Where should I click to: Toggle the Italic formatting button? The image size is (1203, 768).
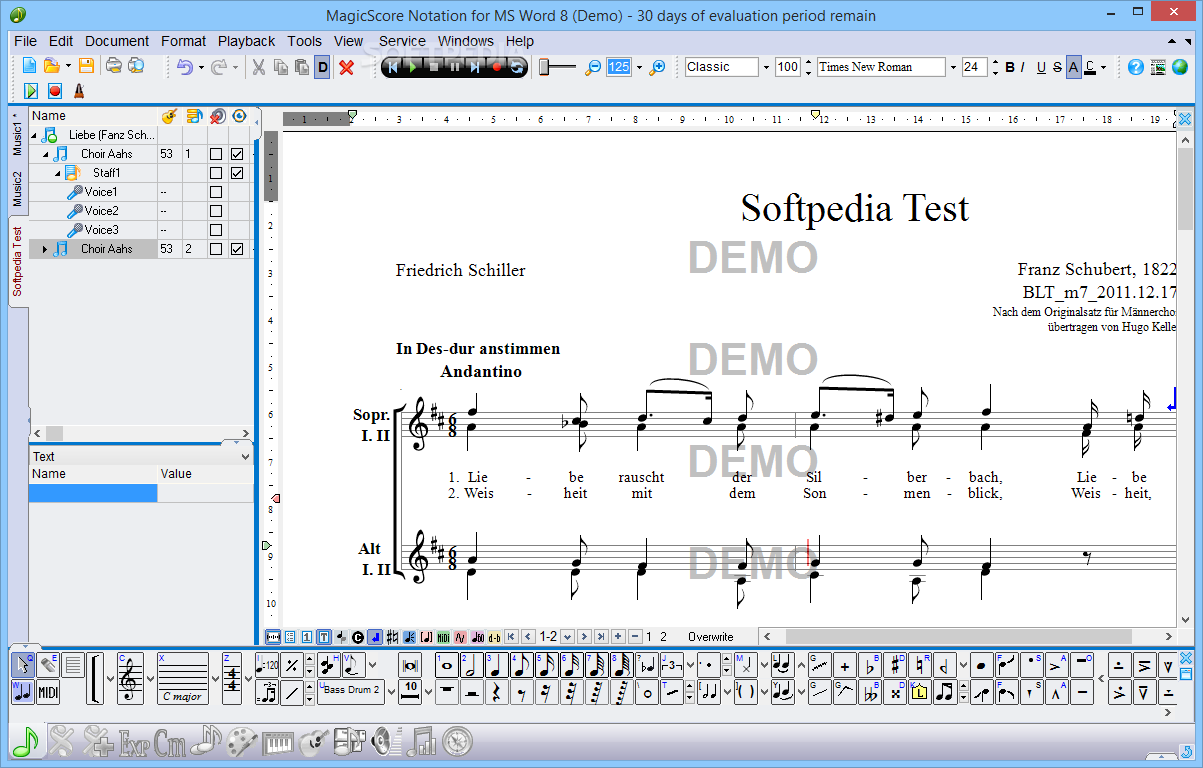pyautogui.click(x=1023, y=67)
